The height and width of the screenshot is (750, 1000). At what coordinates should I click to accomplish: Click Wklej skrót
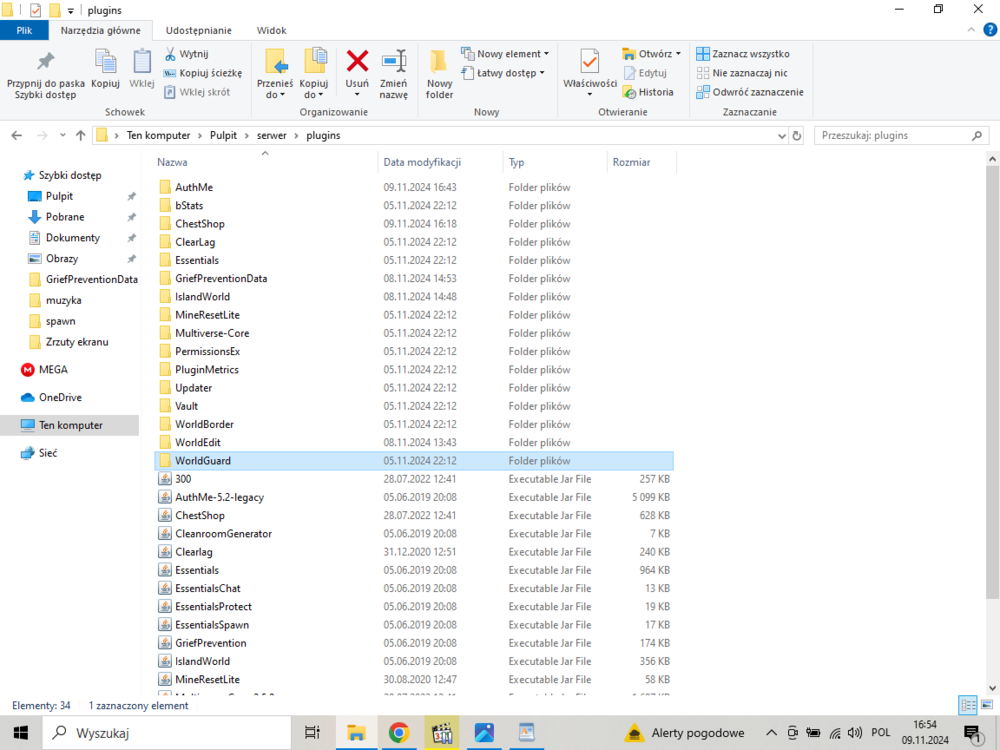click(x=196, y=92)
